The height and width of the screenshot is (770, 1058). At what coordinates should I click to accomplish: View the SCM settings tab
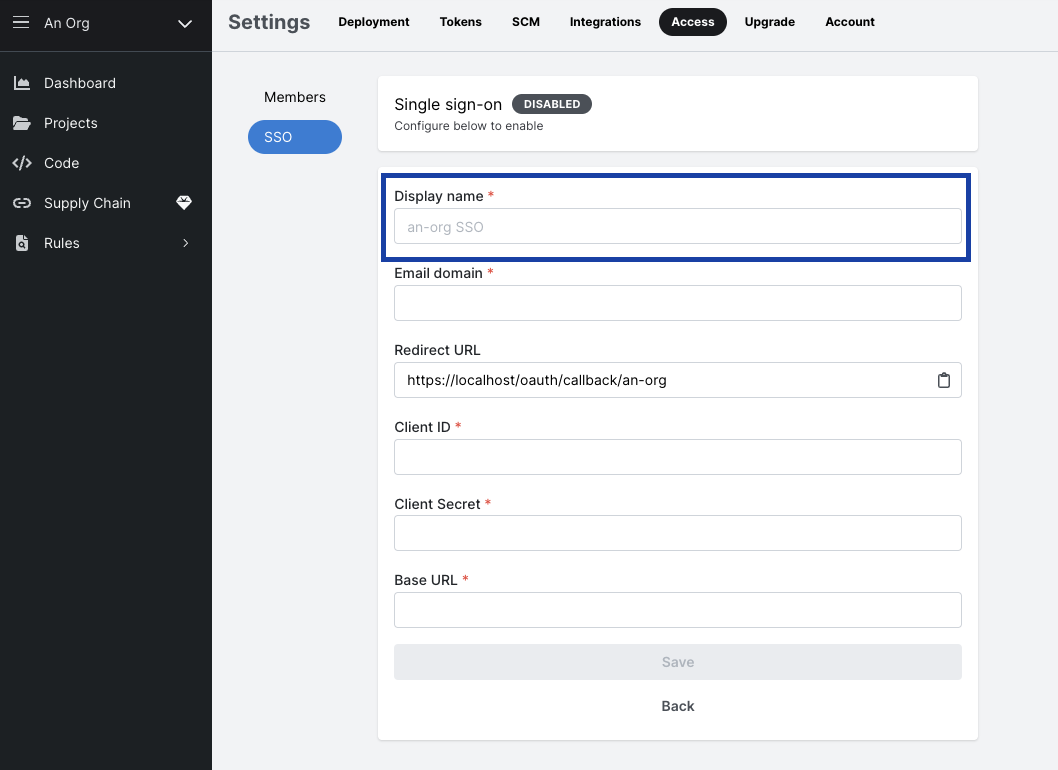[x=525, y=21]
